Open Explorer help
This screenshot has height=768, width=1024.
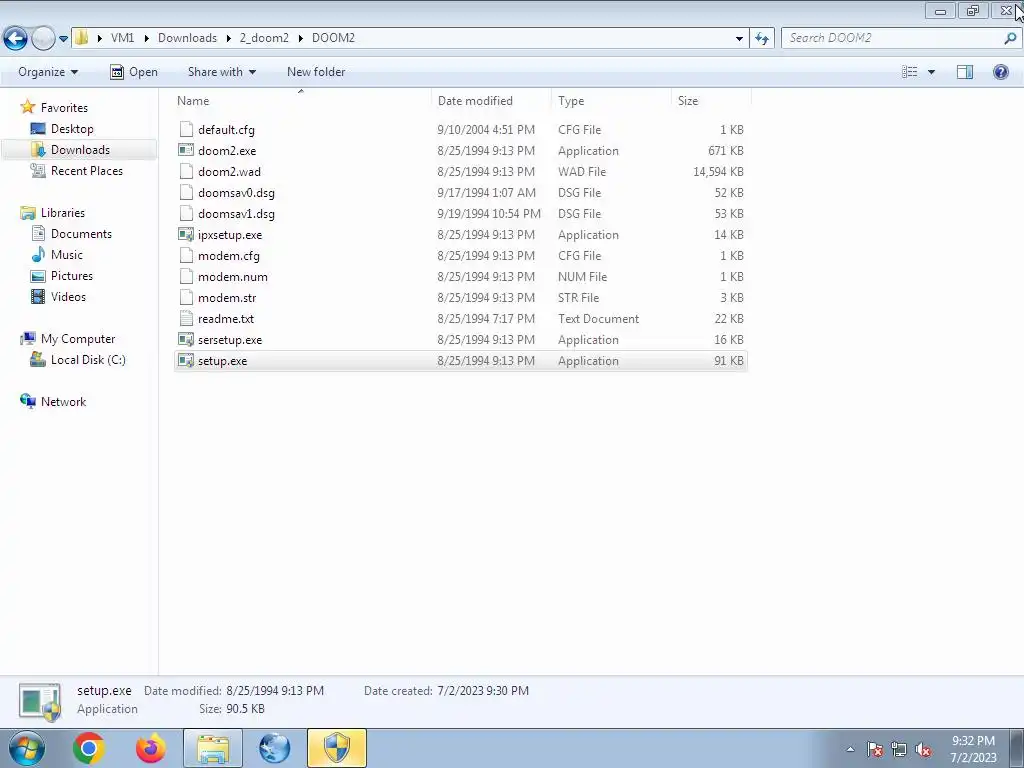[1000, 72]
